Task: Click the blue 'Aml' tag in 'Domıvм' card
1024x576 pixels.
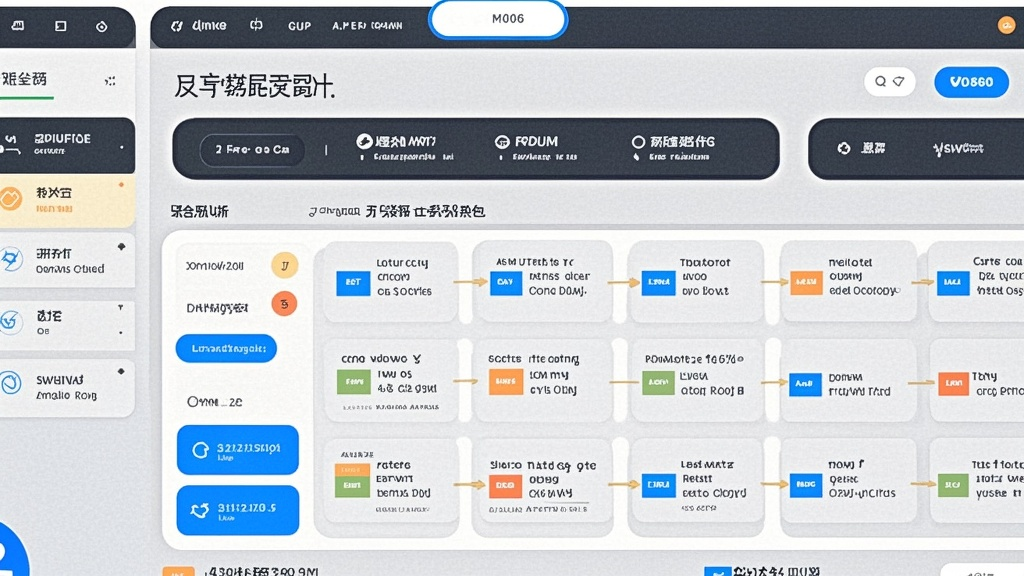Action: (x=805, y=384)
